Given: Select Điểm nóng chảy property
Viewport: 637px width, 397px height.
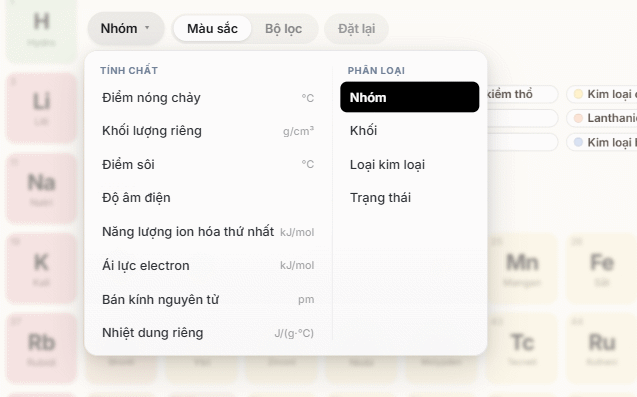Looking at the screenshot, I should tap(208, 98).
